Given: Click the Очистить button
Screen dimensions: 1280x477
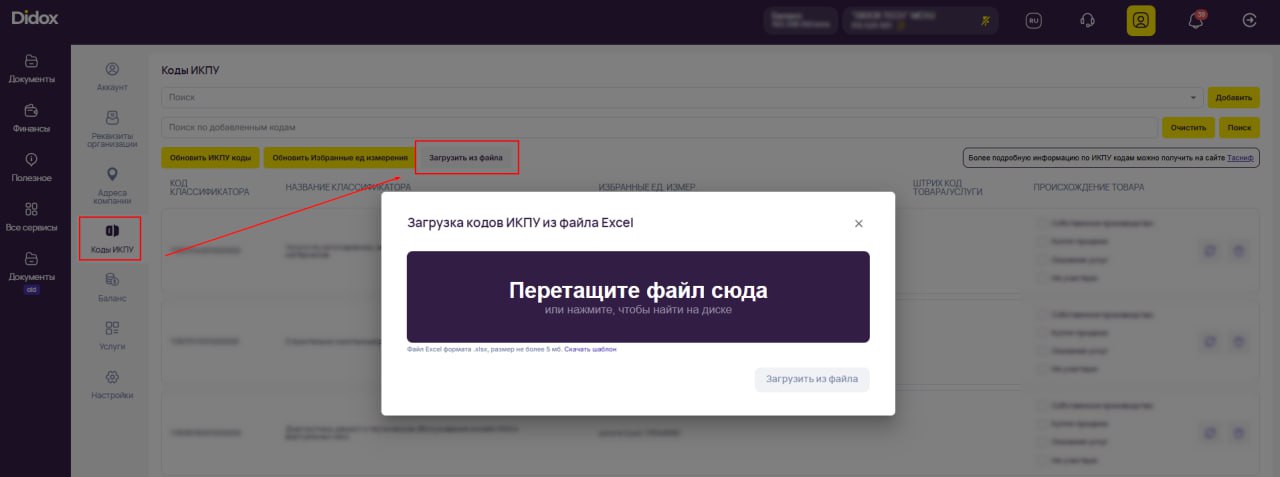Looking at the screenshot, I should pos(1188,127).
